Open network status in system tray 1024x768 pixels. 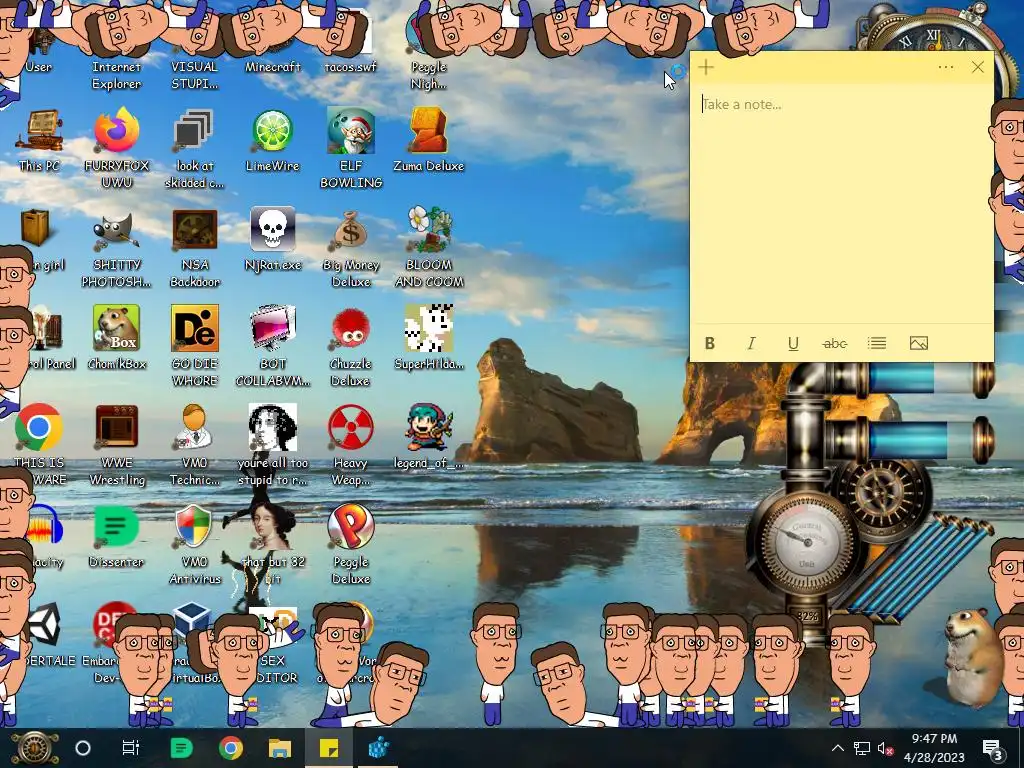[861, 748]
